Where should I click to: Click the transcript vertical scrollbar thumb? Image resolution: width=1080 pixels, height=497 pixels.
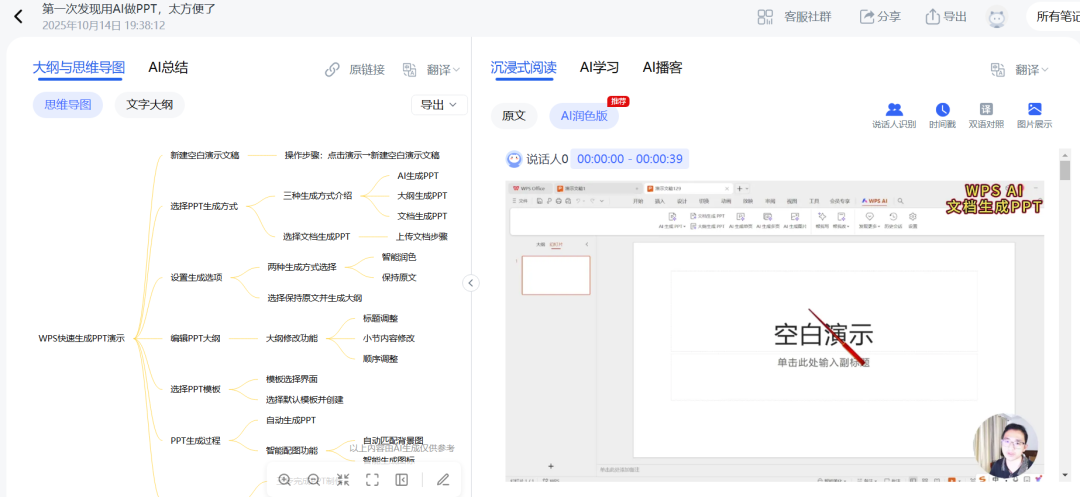point(1065,171)
